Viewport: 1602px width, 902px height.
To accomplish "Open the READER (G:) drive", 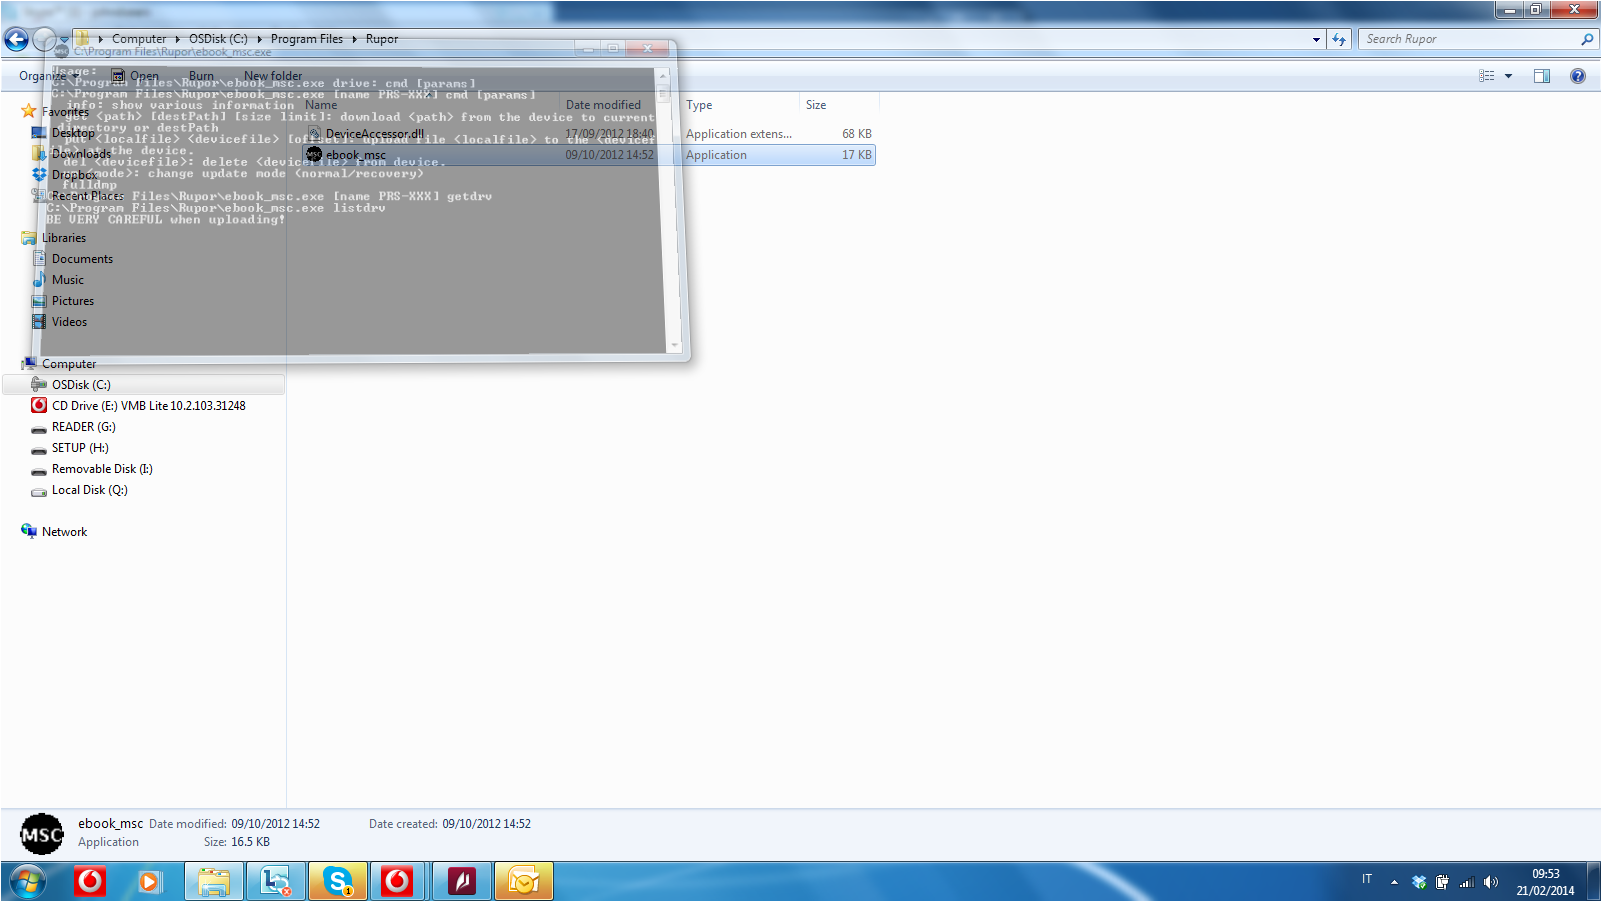I will pyautogui.click(x=84, y=427).
